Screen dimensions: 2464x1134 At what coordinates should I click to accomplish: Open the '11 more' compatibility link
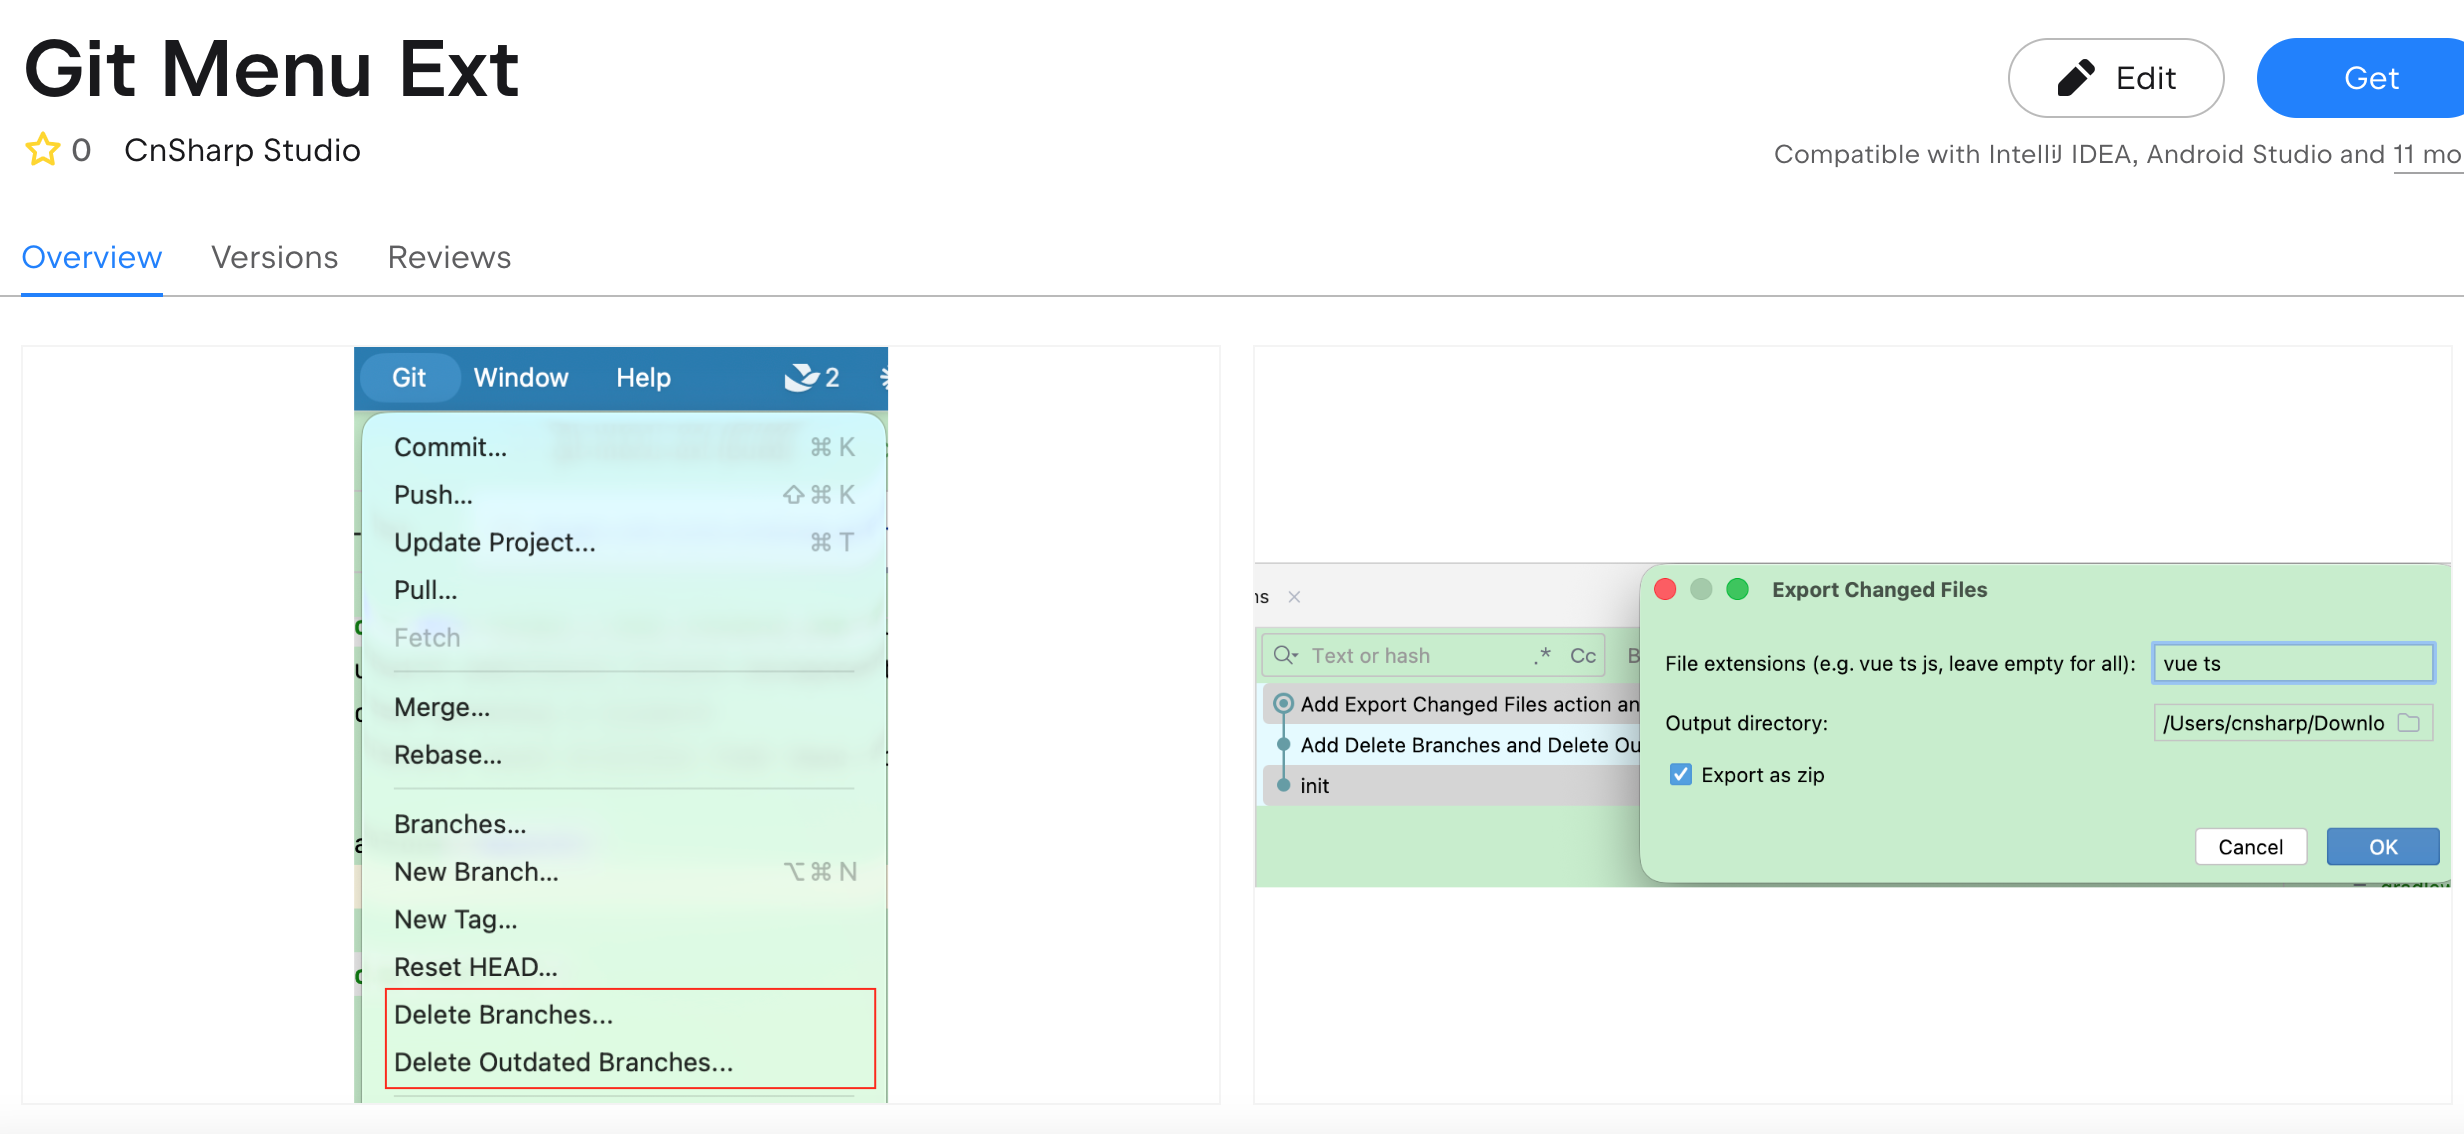click(2428, 155)
